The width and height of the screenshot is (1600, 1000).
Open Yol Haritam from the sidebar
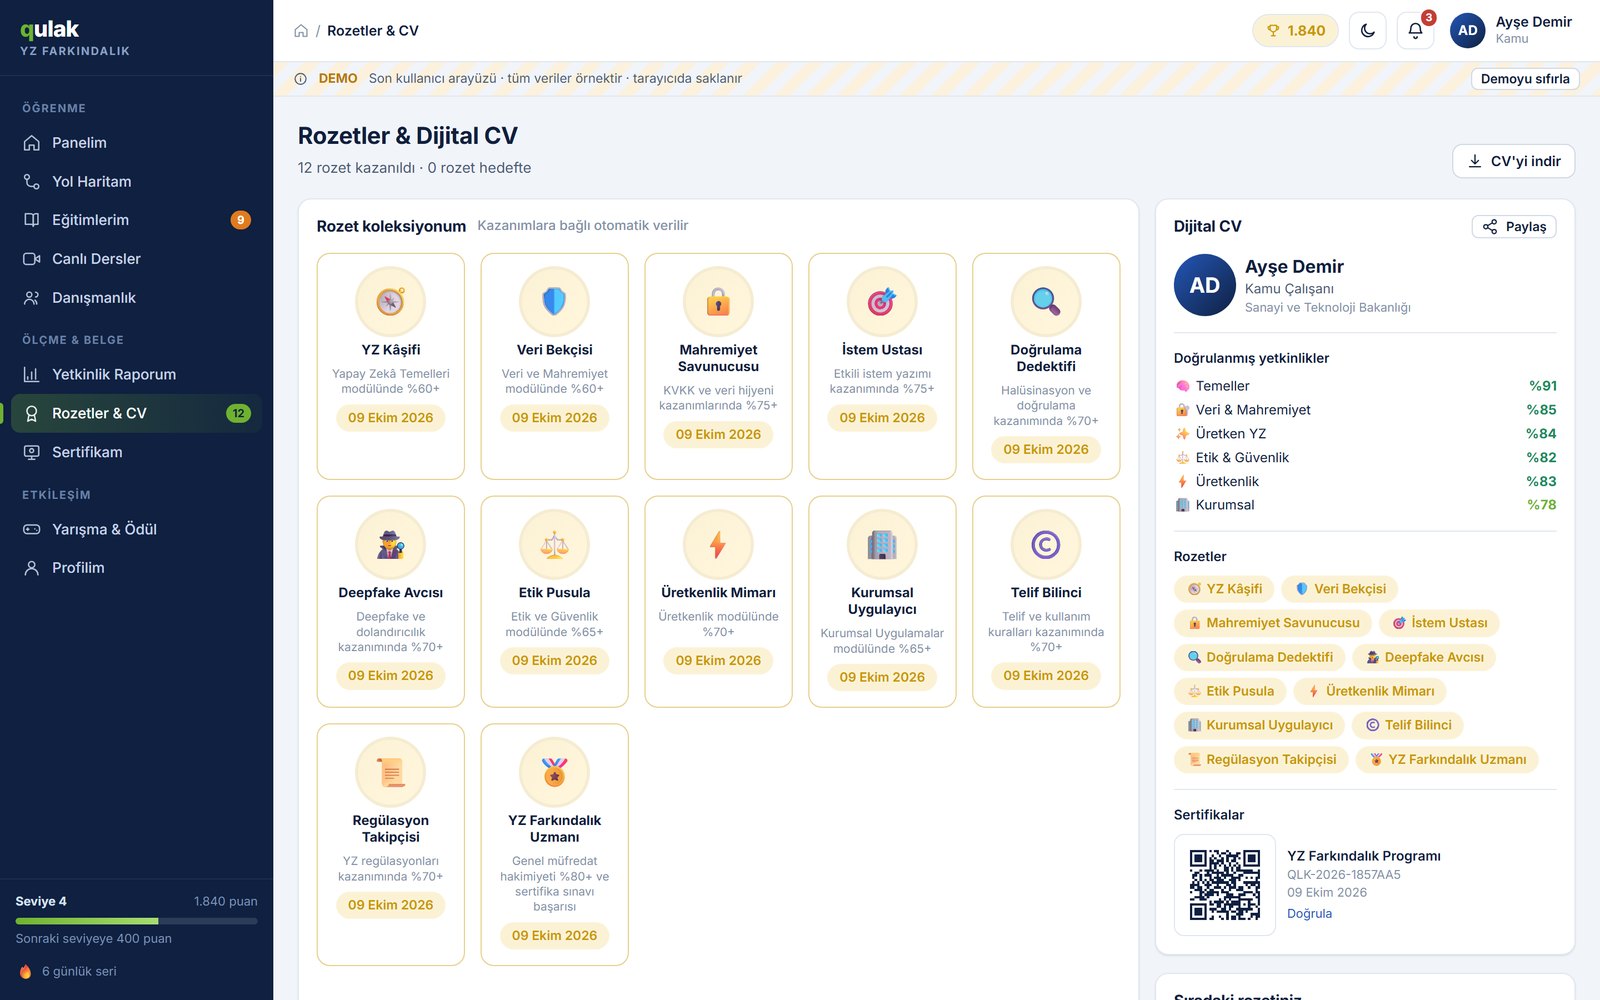136,181
